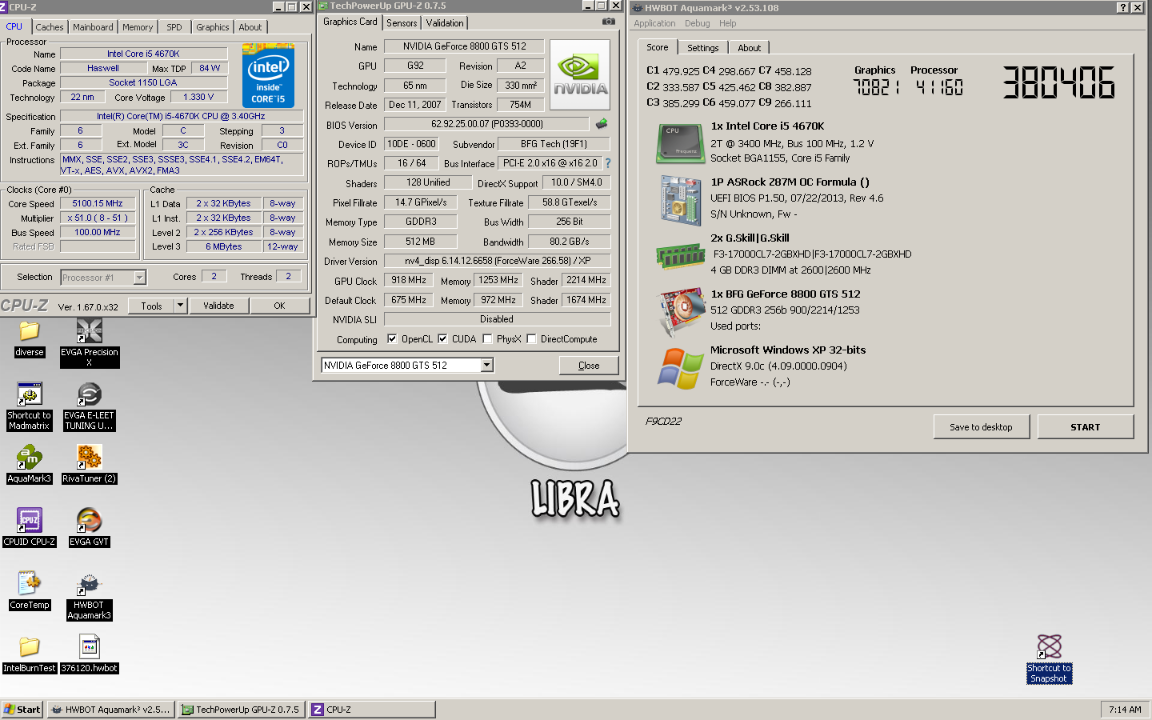Open CPUID CPU-Z desktop shortcut
The height and width of the screenshot is (720, 1152).
(x=29, y=528)
